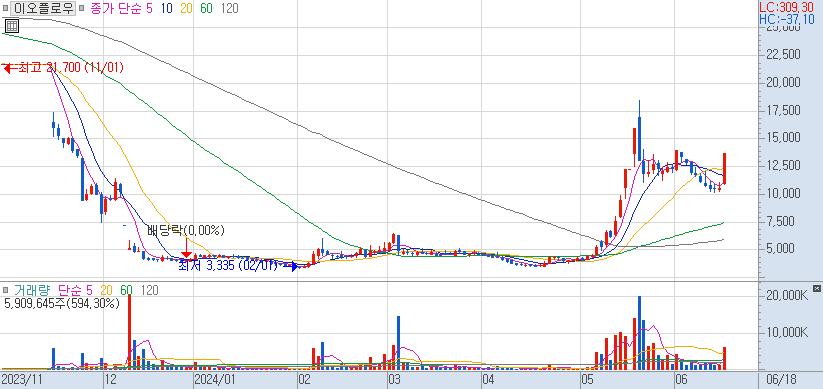
Task: Click the small square left of 이오플로우
Action: point(6,8)
